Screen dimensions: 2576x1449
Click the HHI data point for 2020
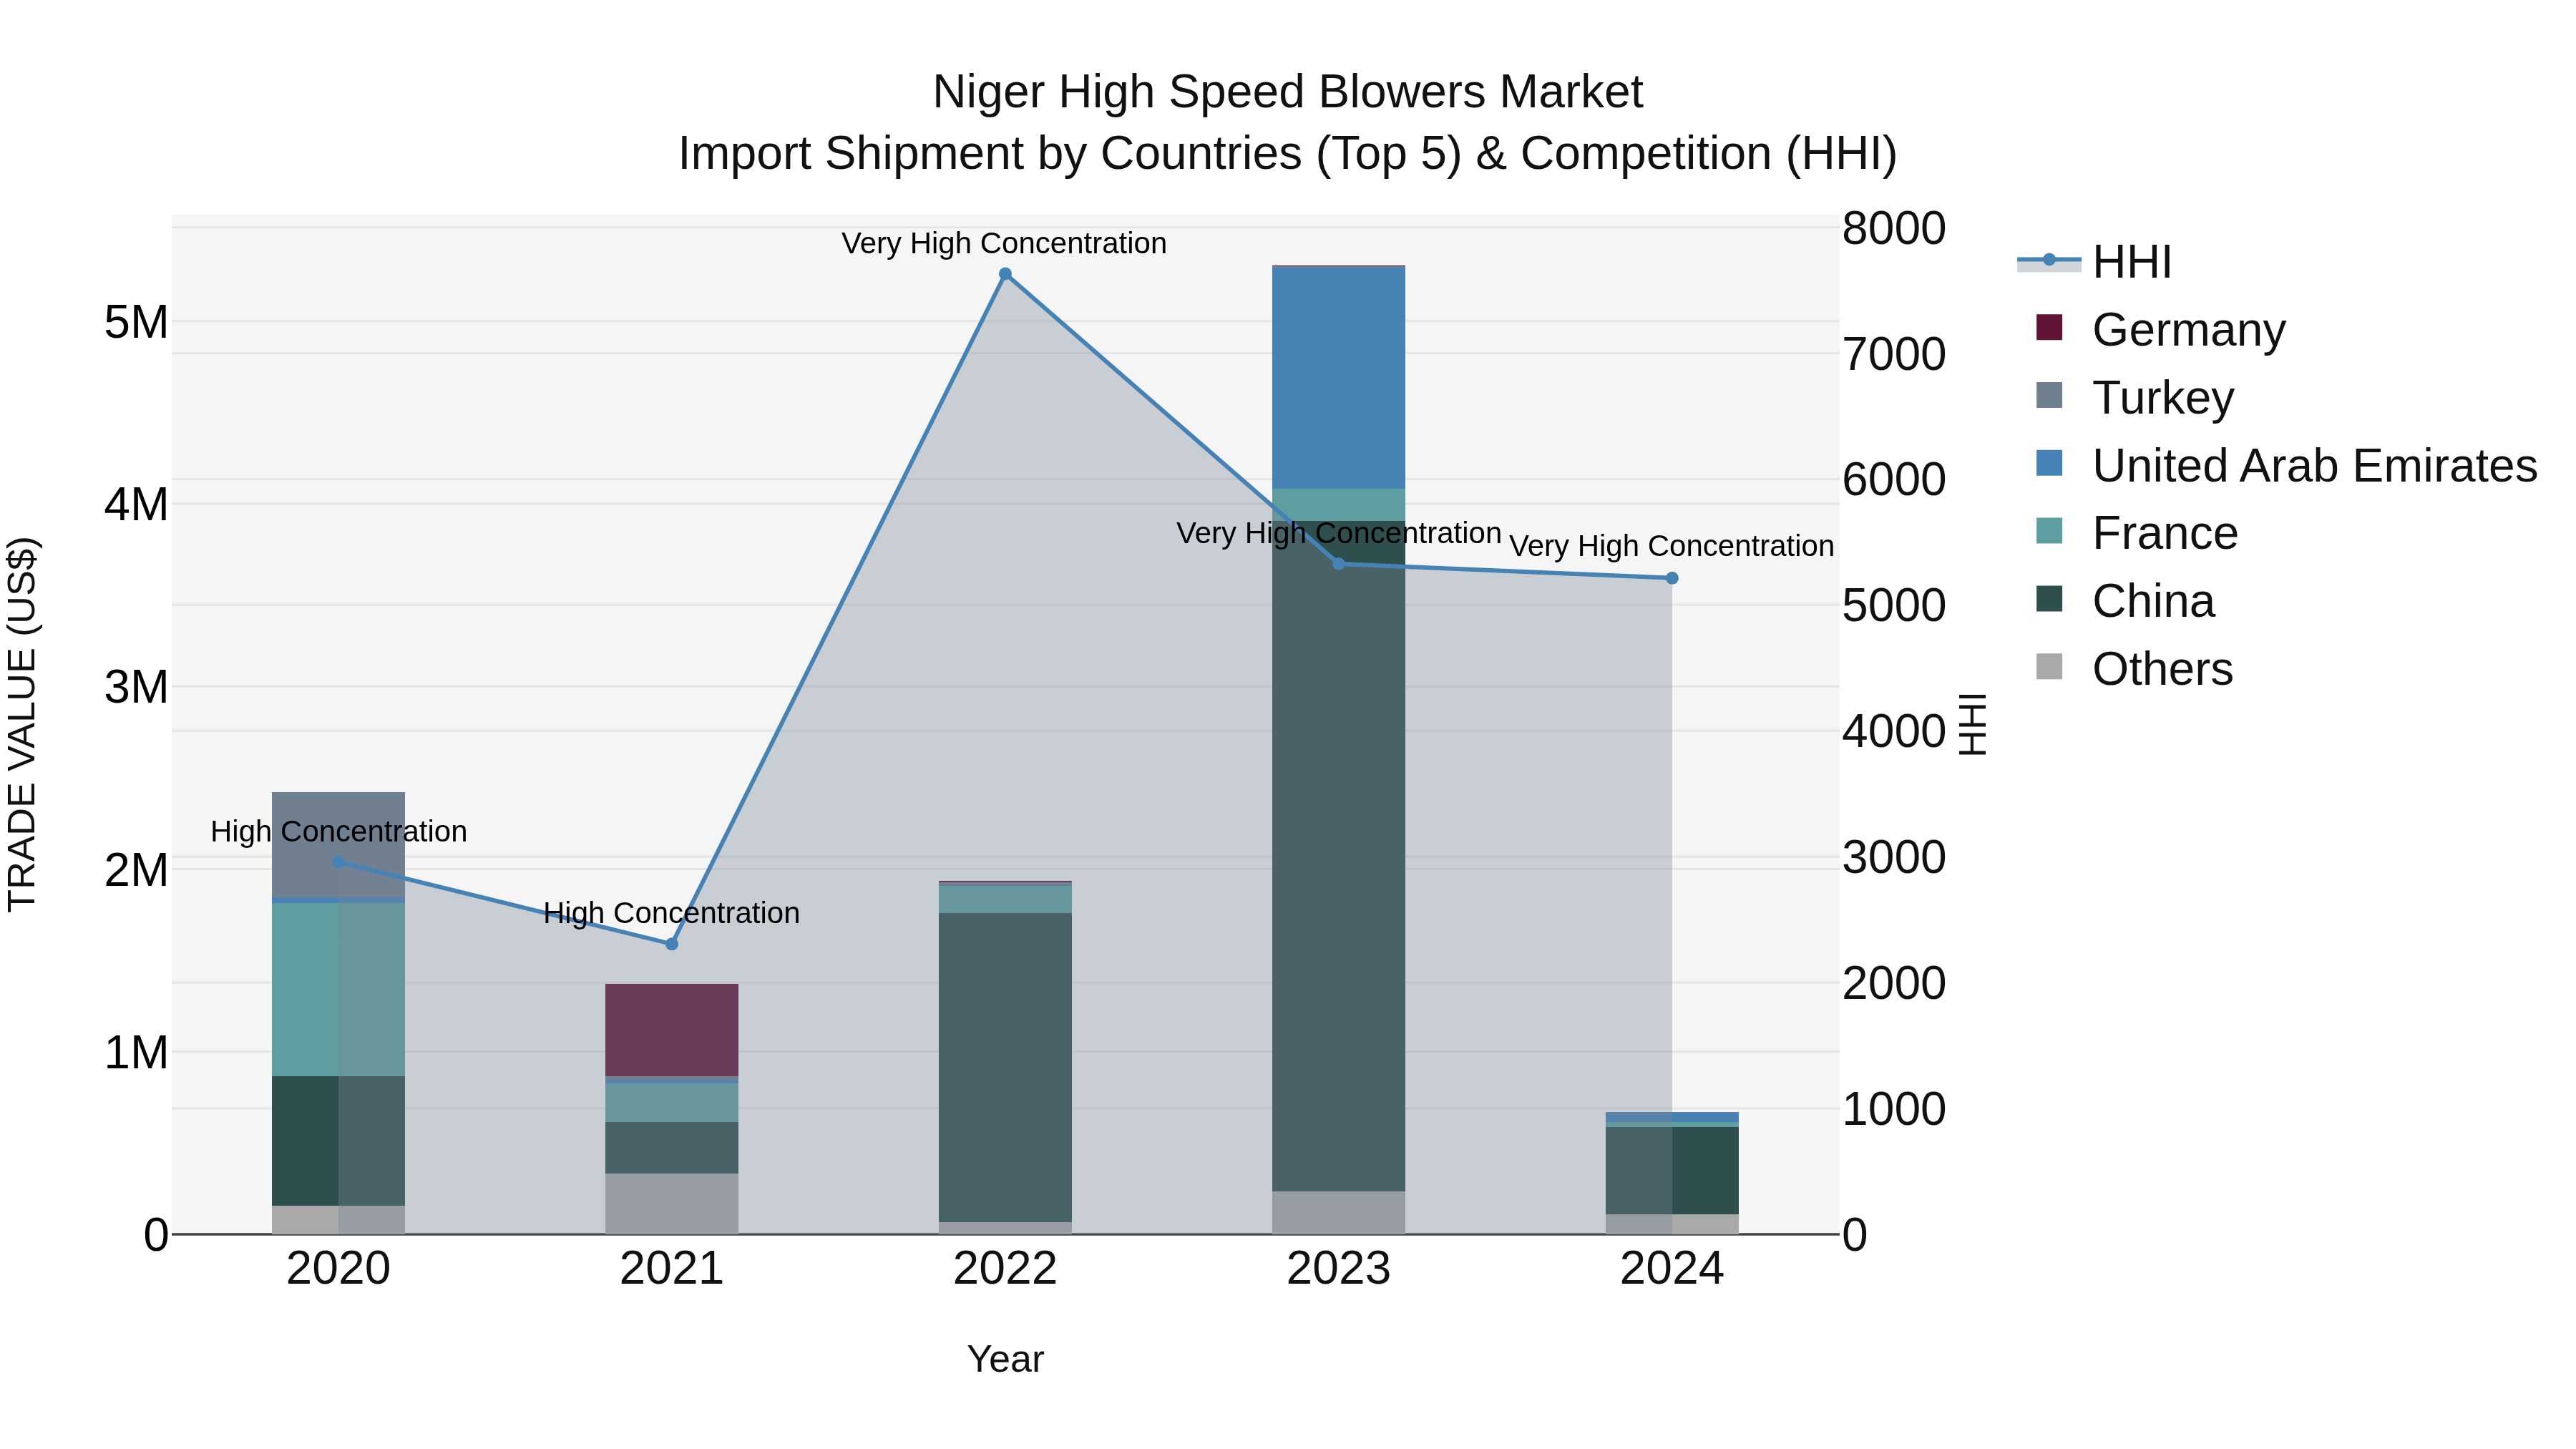point(338,862)
